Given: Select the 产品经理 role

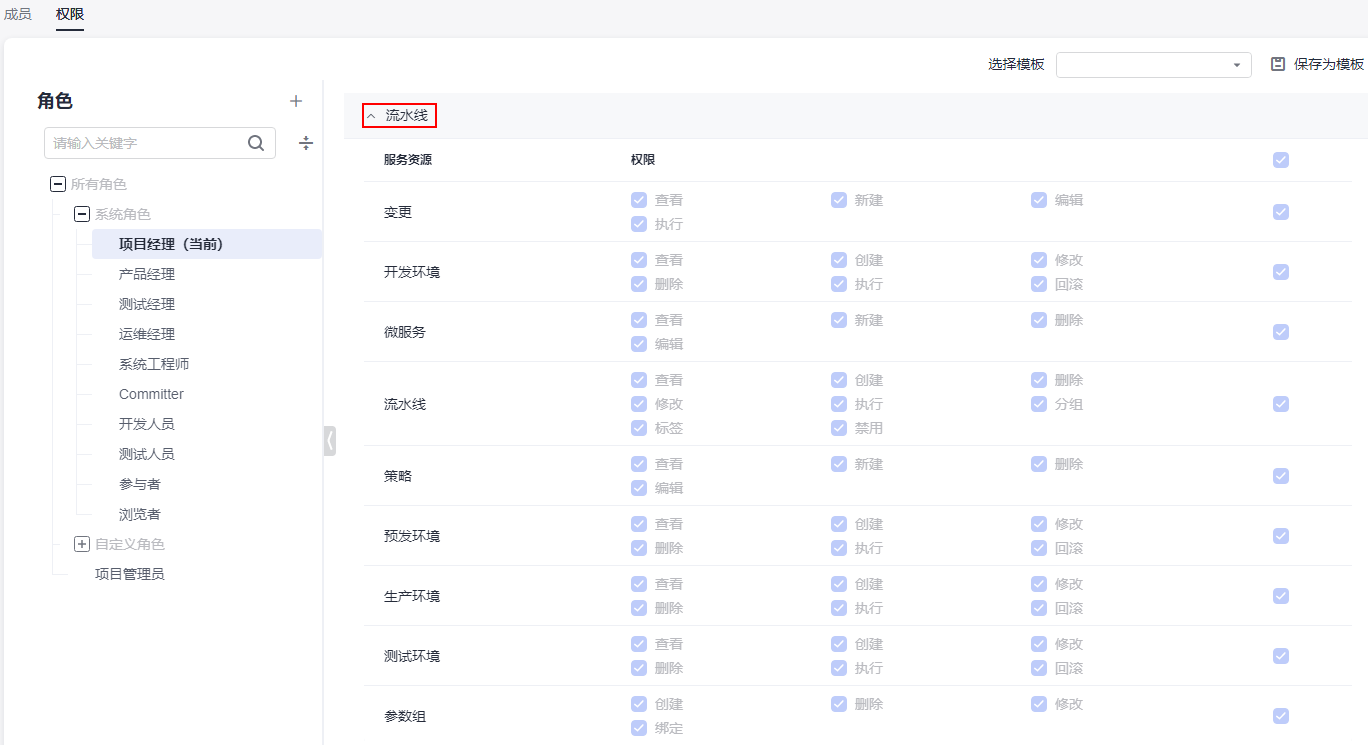Looking at the screenshot, I should (x=147, y=274).
